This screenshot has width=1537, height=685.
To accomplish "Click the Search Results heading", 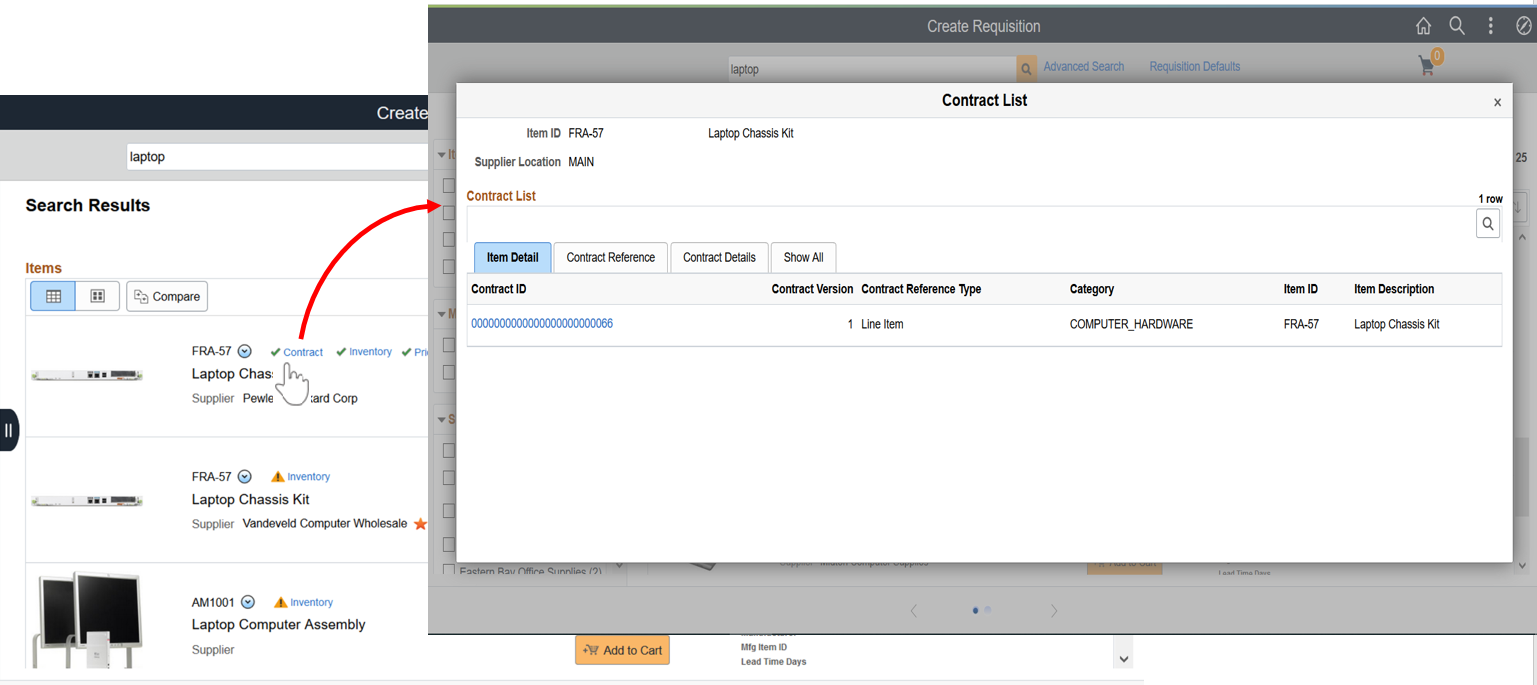I will tap(88, 205).
